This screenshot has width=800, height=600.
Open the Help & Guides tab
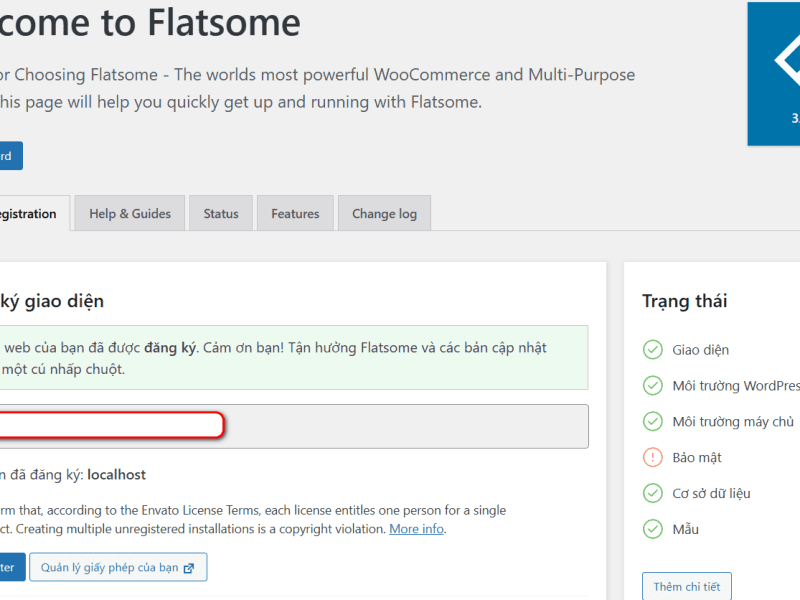[x=130, y=213]
